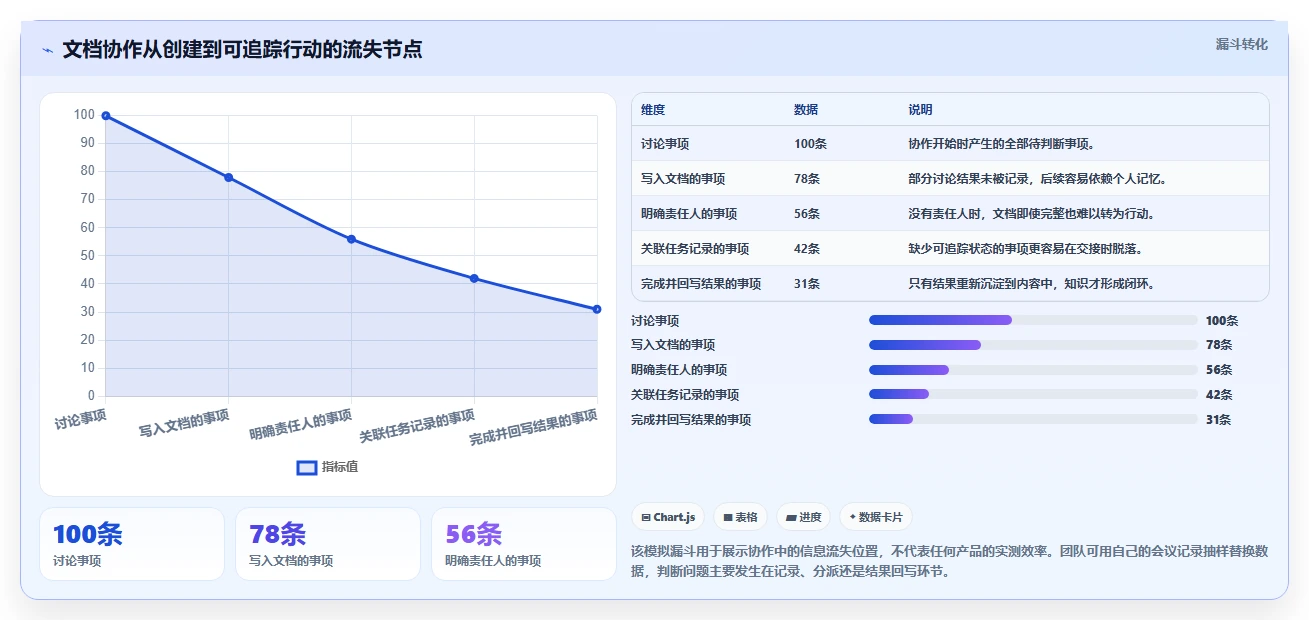Click the footer note starting 该模拟漏斗
Viewport: 1309px width, 620px height.
coord(950,561)
